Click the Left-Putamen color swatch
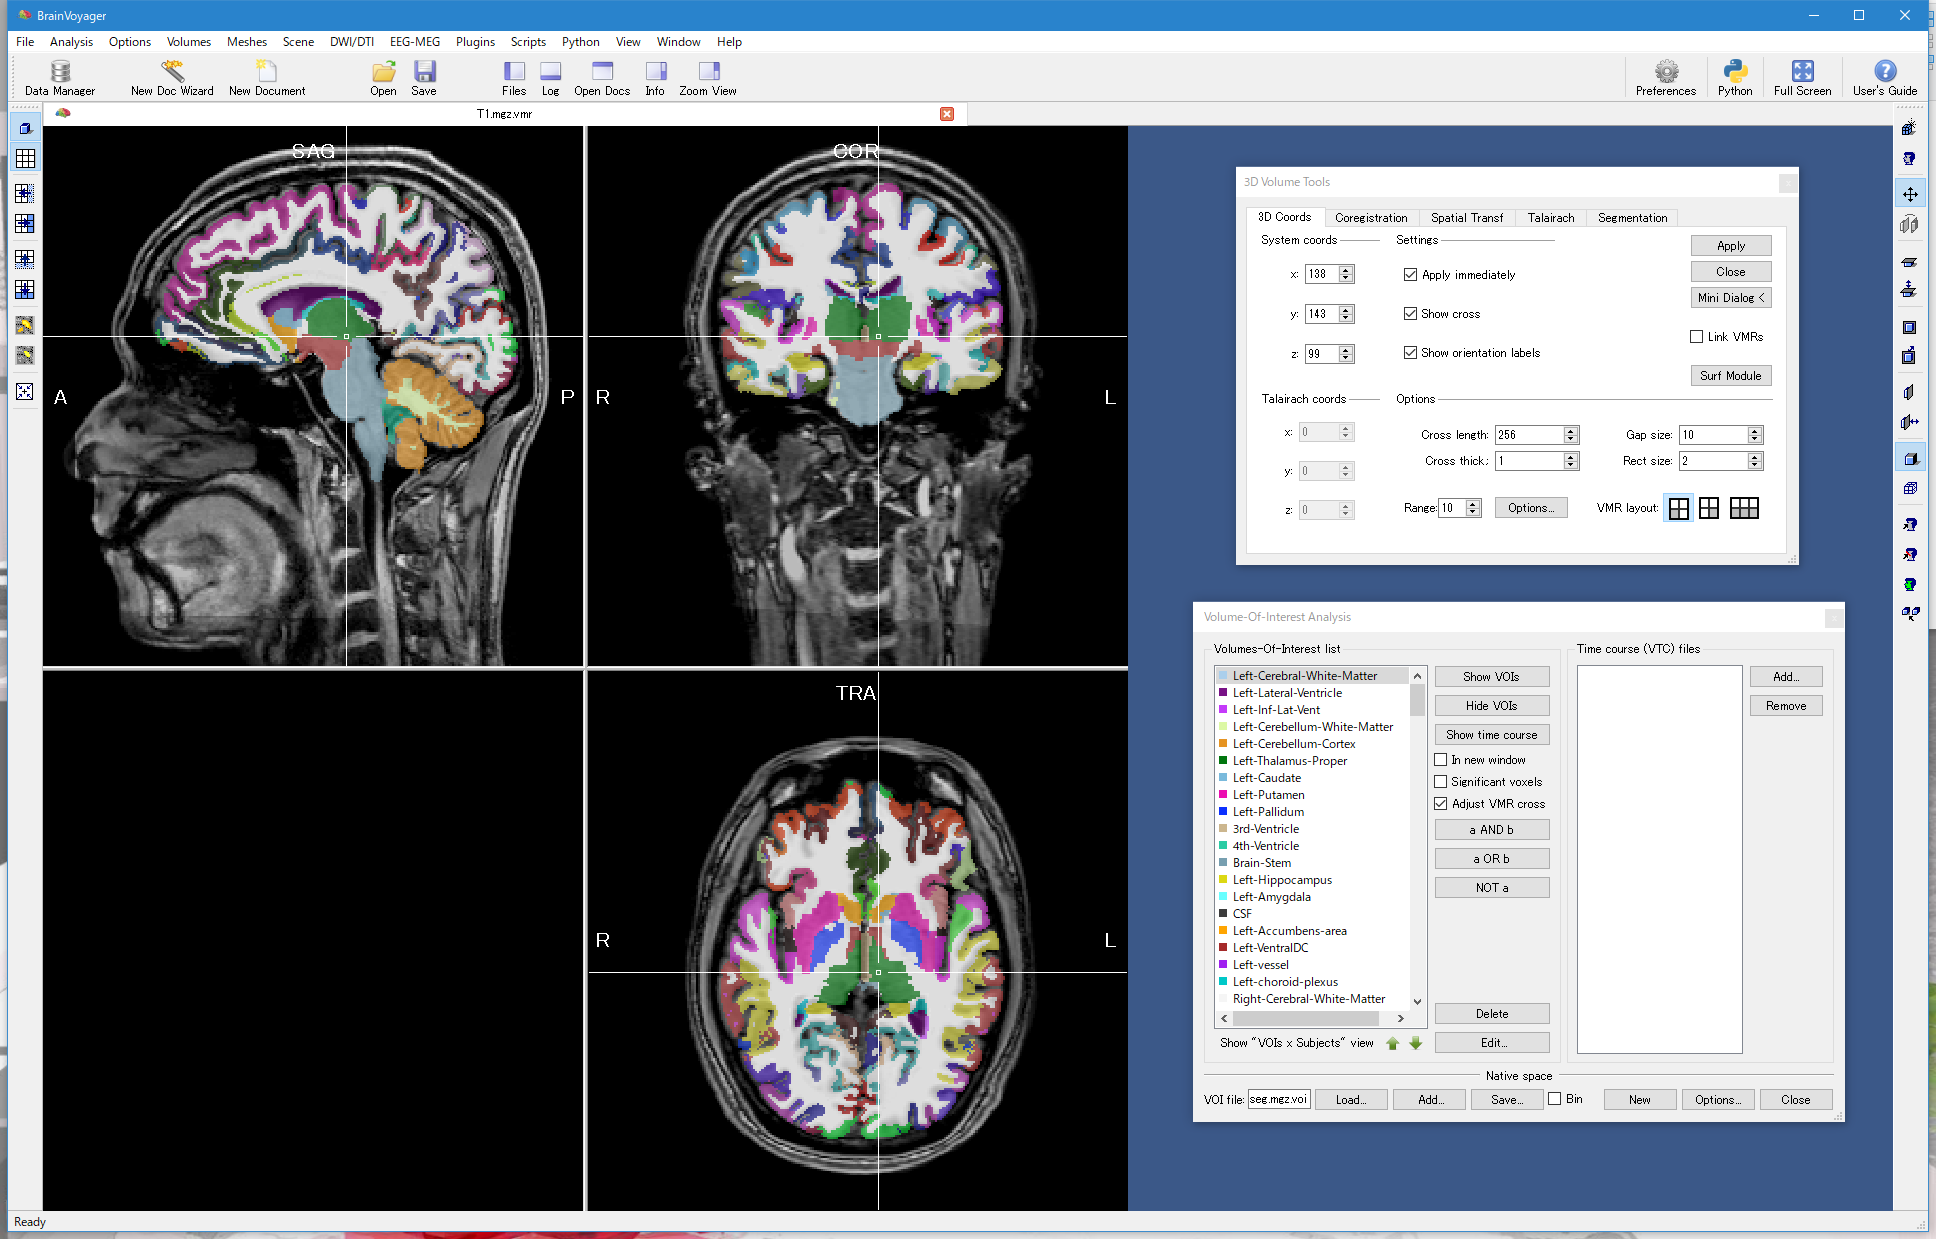Viewport: 1936px width, 1239px height. coord(1223,795)
